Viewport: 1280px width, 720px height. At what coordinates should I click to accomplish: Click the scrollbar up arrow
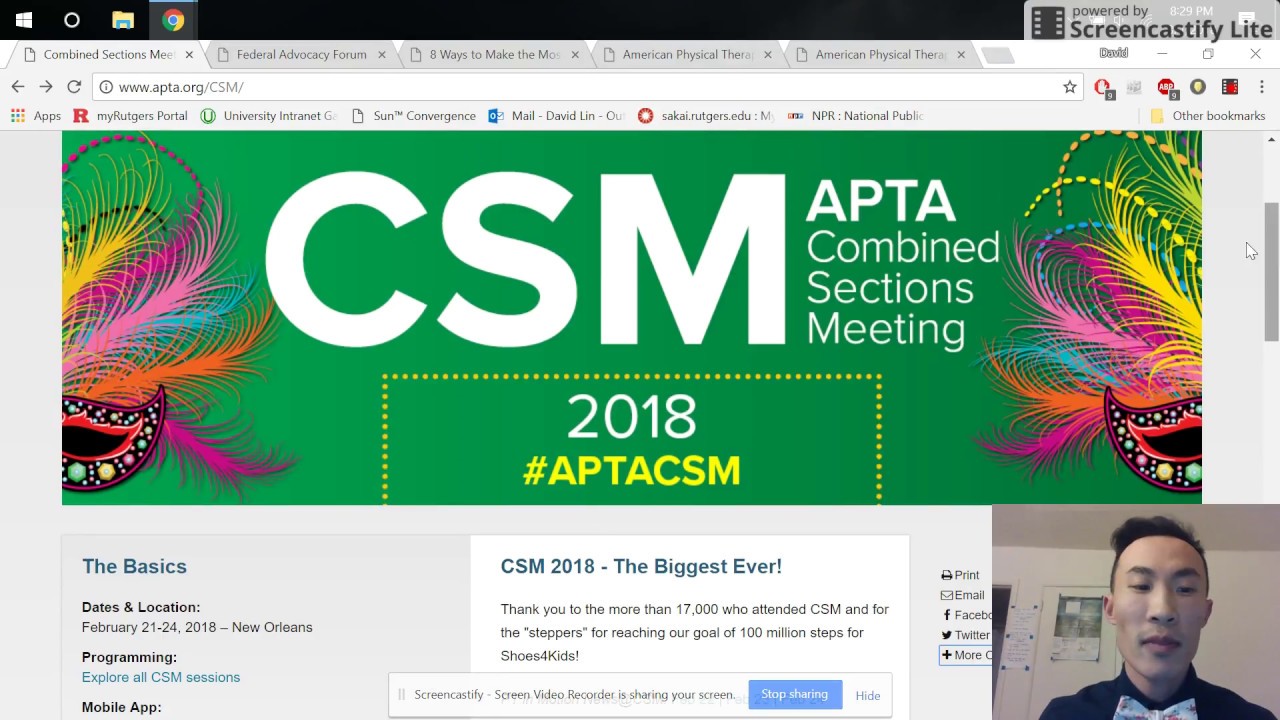1271,139
